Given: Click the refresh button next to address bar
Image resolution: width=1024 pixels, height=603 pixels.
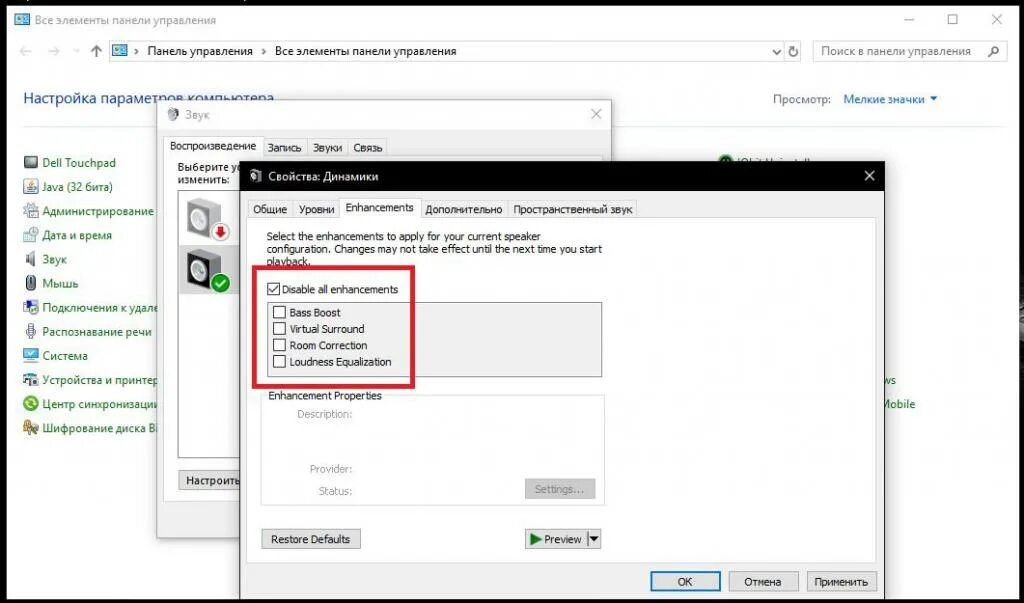Looking at the screenshot, I should coord(793,51).
